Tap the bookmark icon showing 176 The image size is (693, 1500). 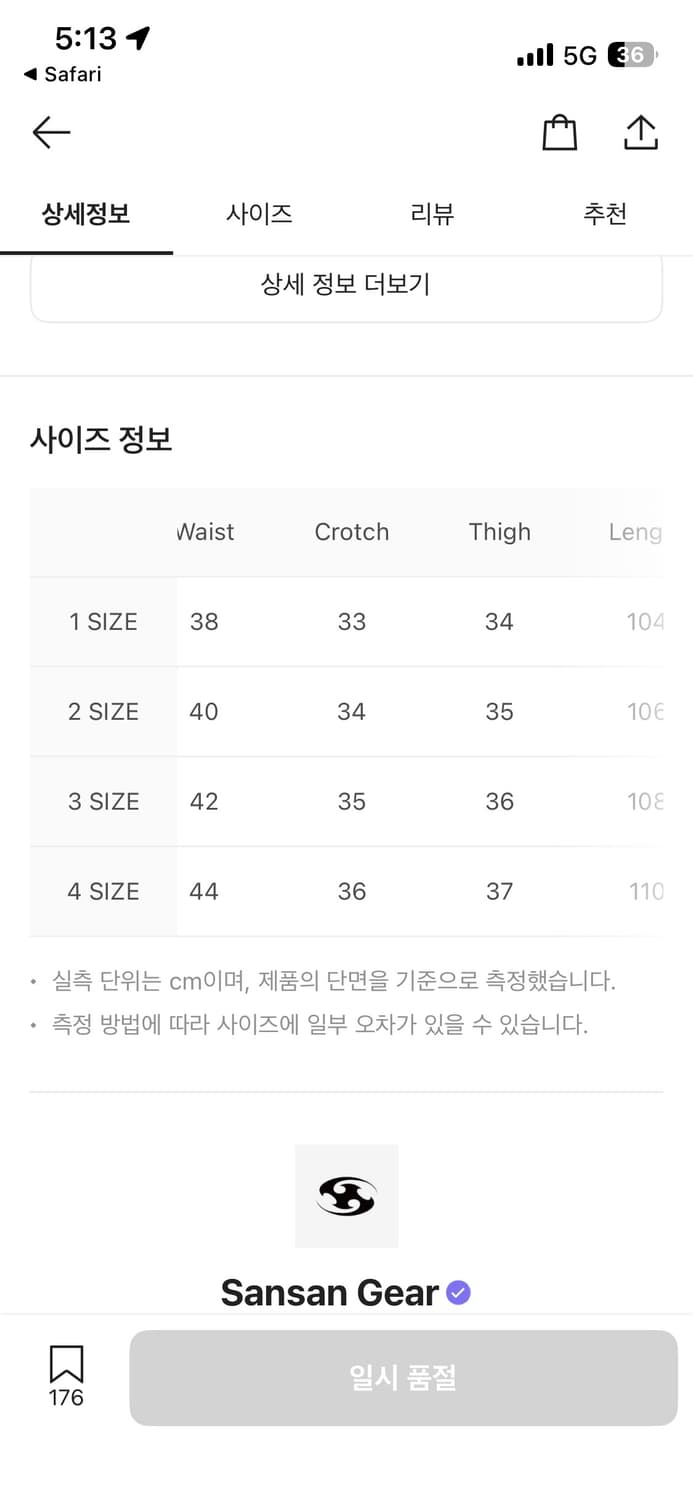64,1375
